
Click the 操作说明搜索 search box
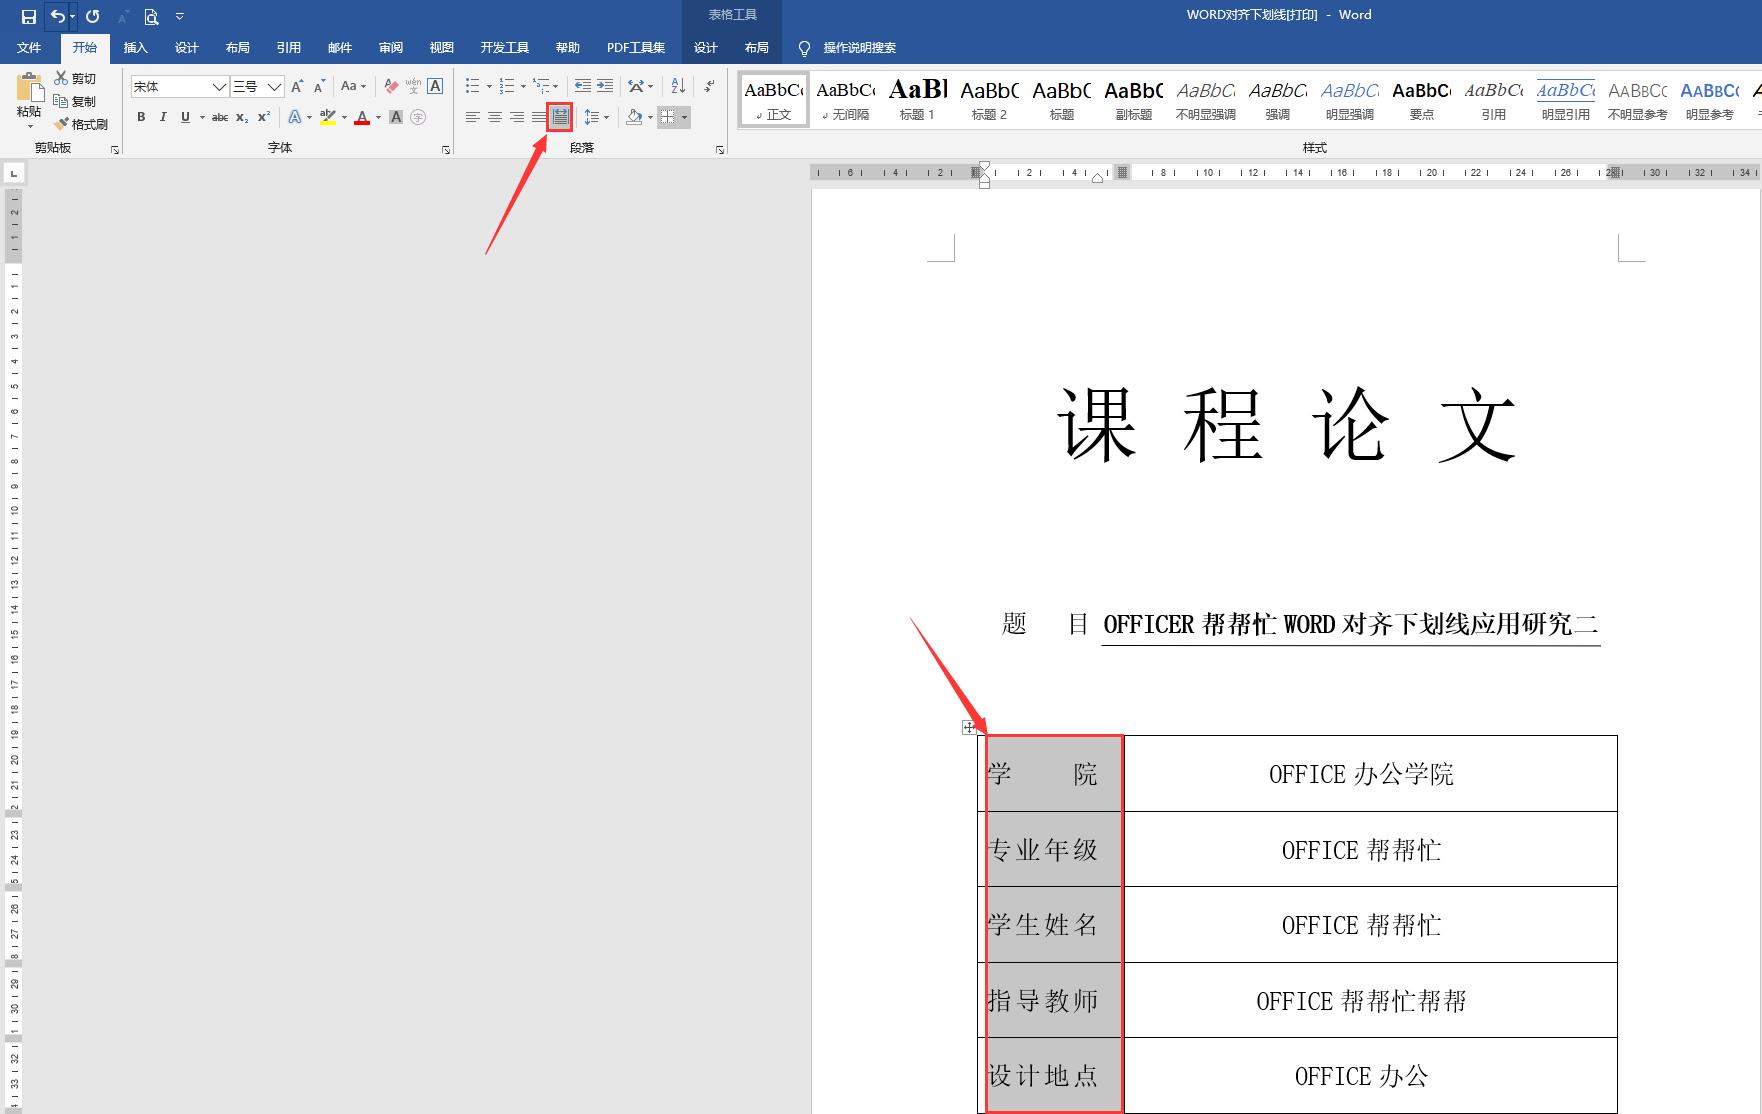coord(859,48)
